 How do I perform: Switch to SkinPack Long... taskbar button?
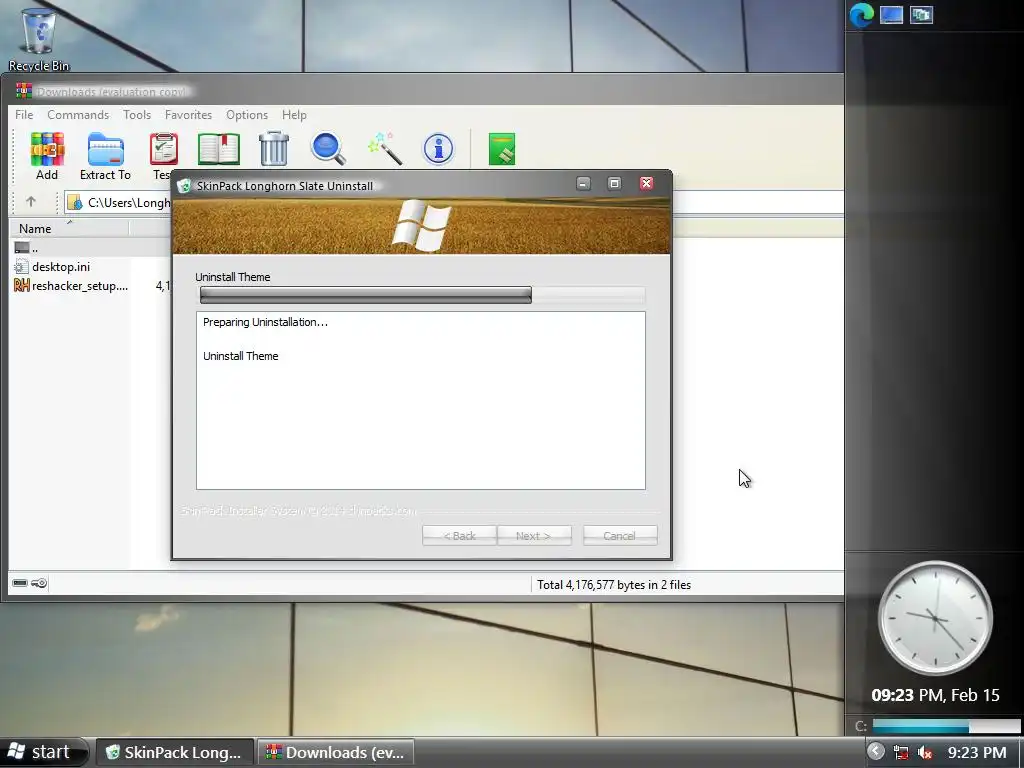click(175, 752)
